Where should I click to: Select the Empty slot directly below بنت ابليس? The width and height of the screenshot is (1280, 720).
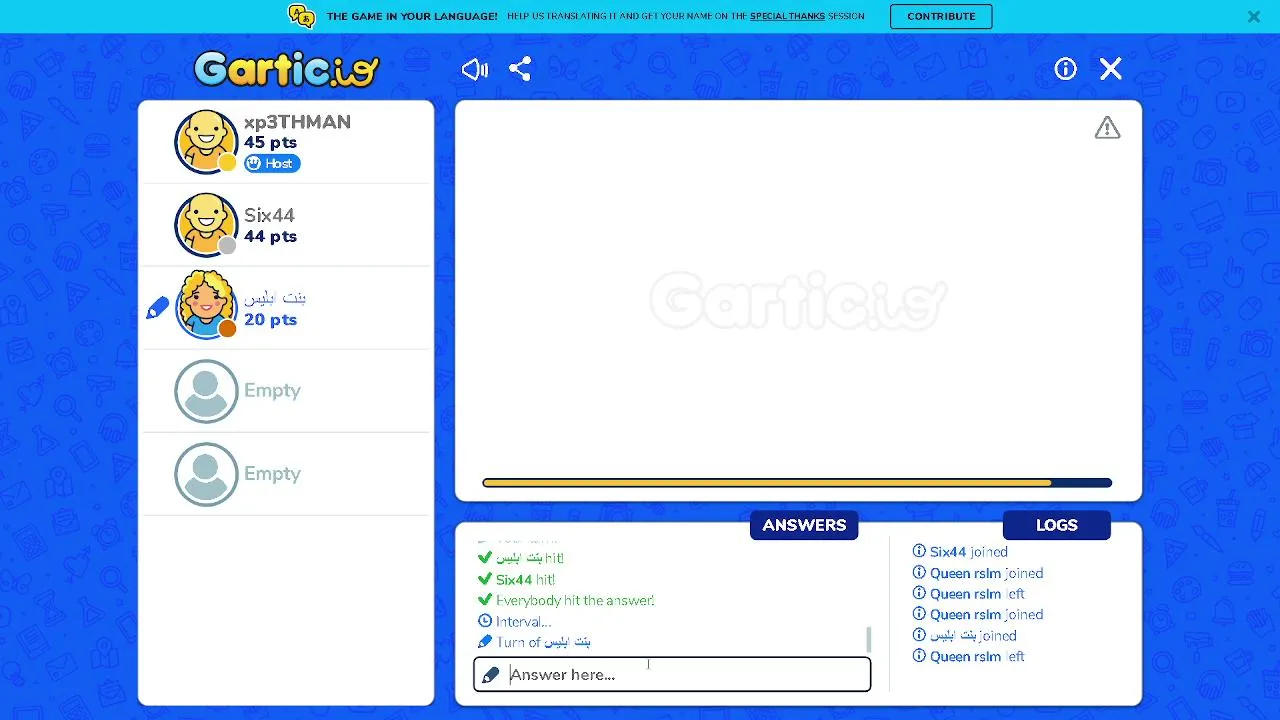coord(287,391)
